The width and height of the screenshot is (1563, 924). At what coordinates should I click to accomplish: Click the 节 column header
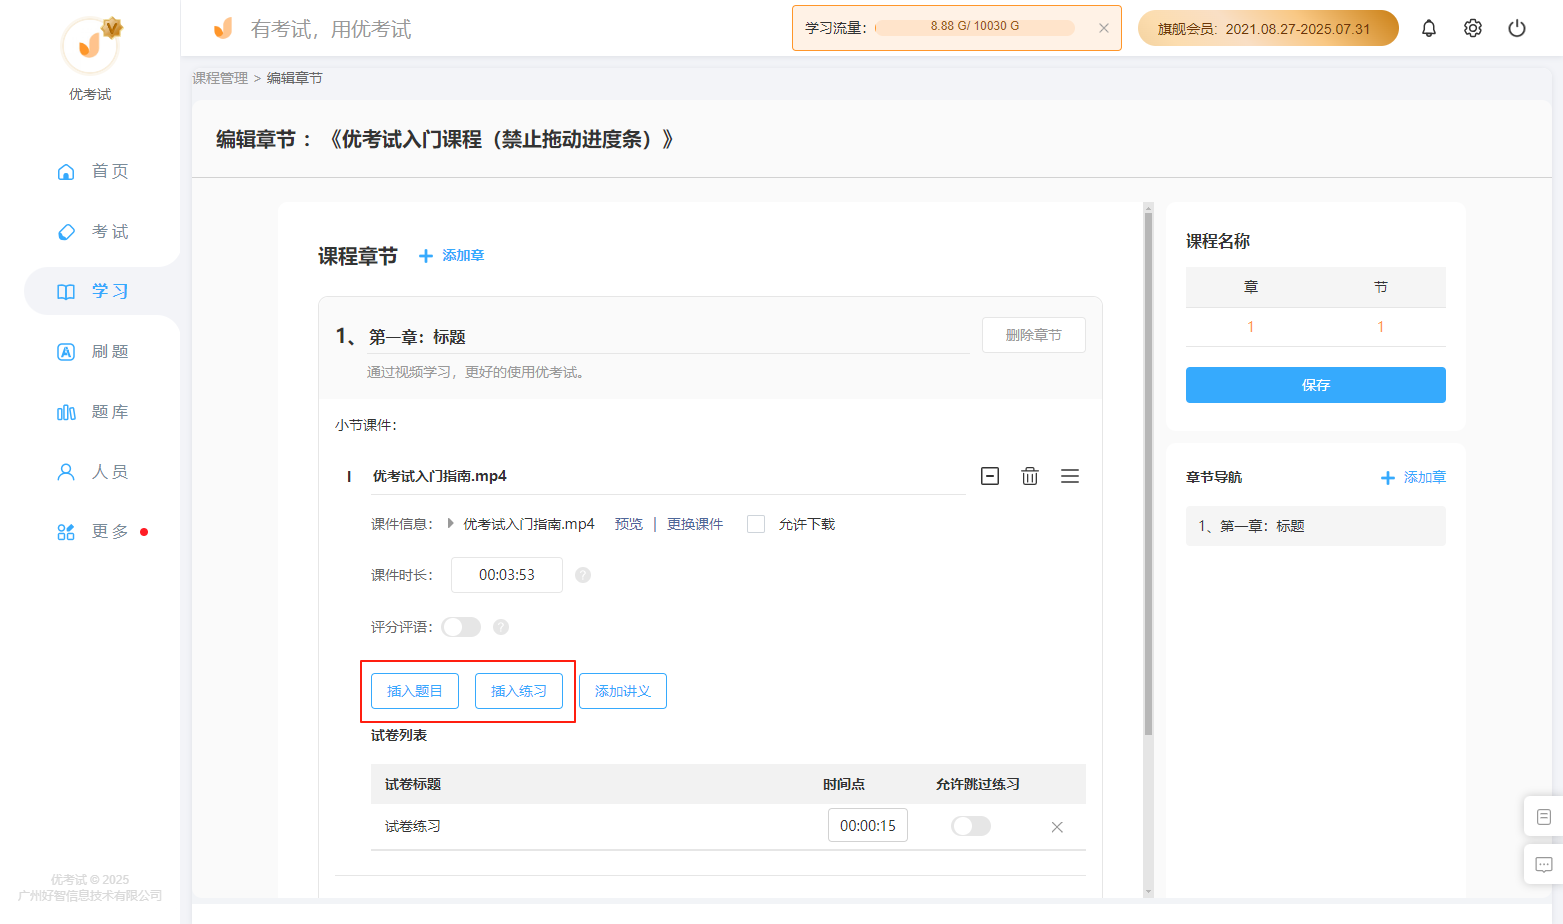[x=1381, y=287]
